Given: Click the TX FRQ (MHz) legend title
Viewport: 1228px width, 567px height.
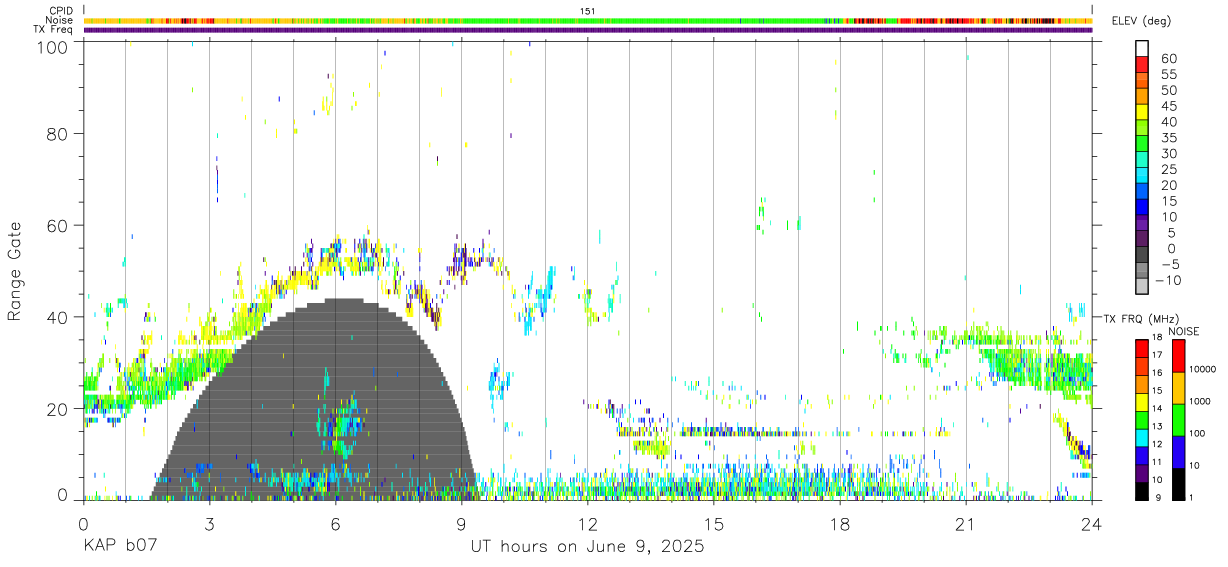Looking at the screenshot, I should tap(1139, 318).
